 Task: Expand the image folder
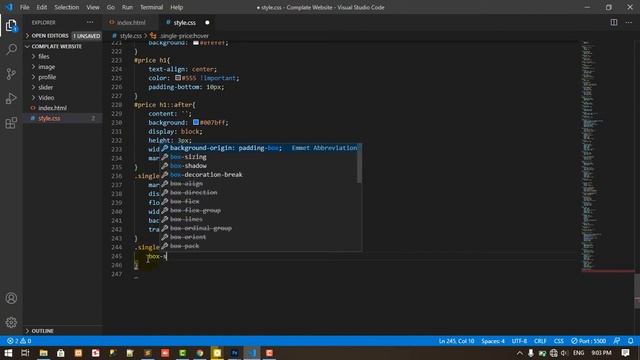63,67
